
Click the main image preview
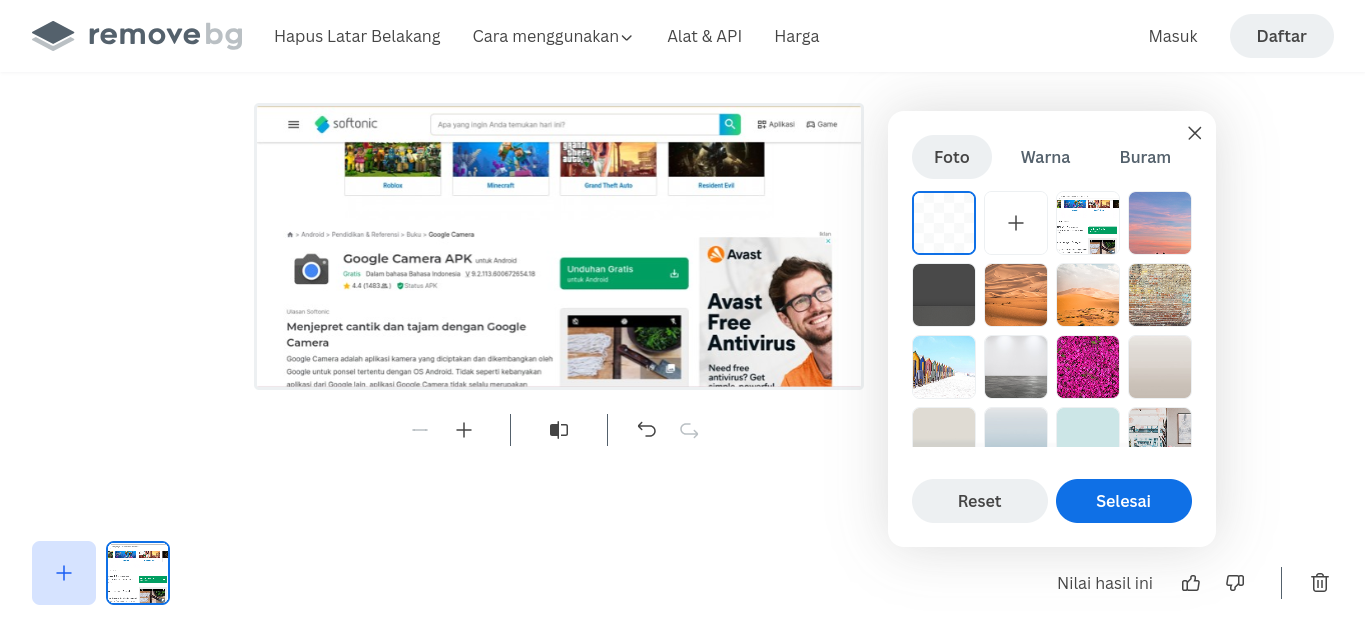(x=559, y=246)
